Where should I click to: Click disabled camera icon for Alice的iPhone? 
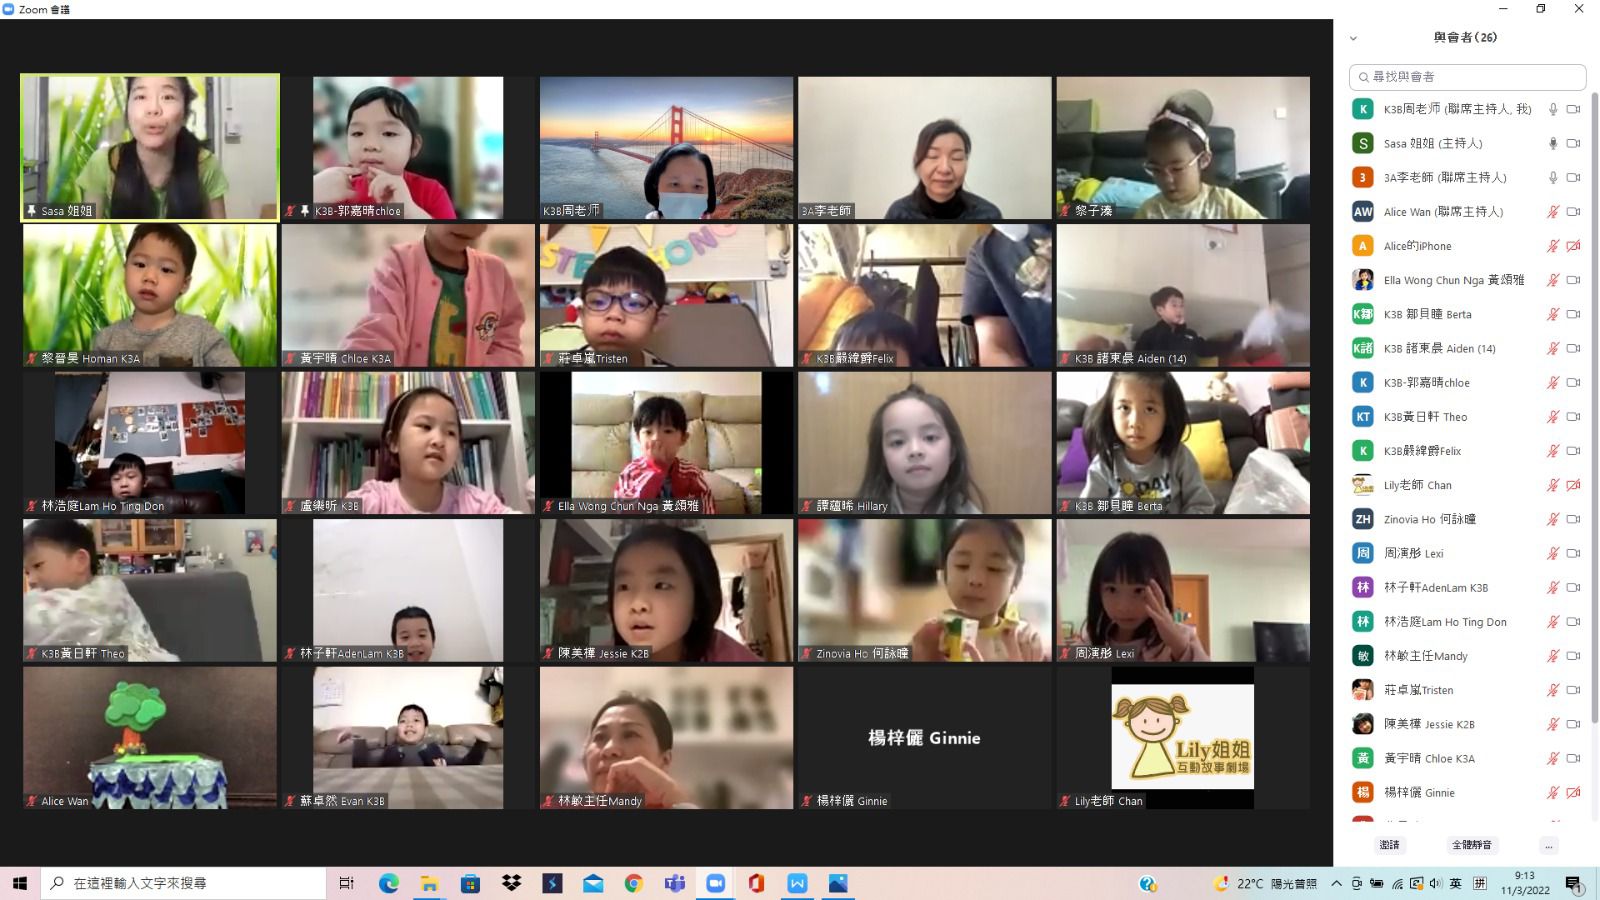[1573, 246]
